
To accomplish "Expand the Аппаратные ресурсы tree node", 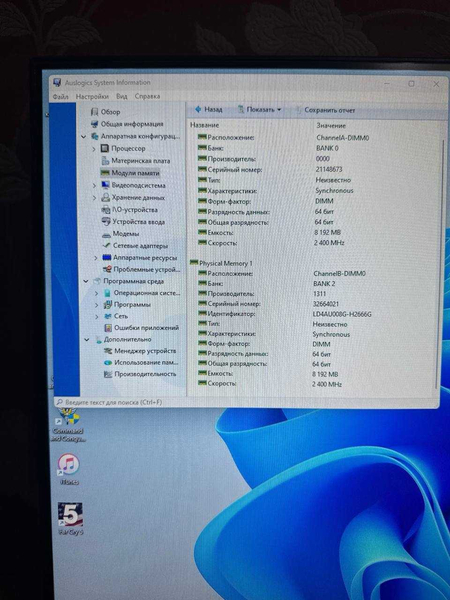I will click(x=96, y=258).
